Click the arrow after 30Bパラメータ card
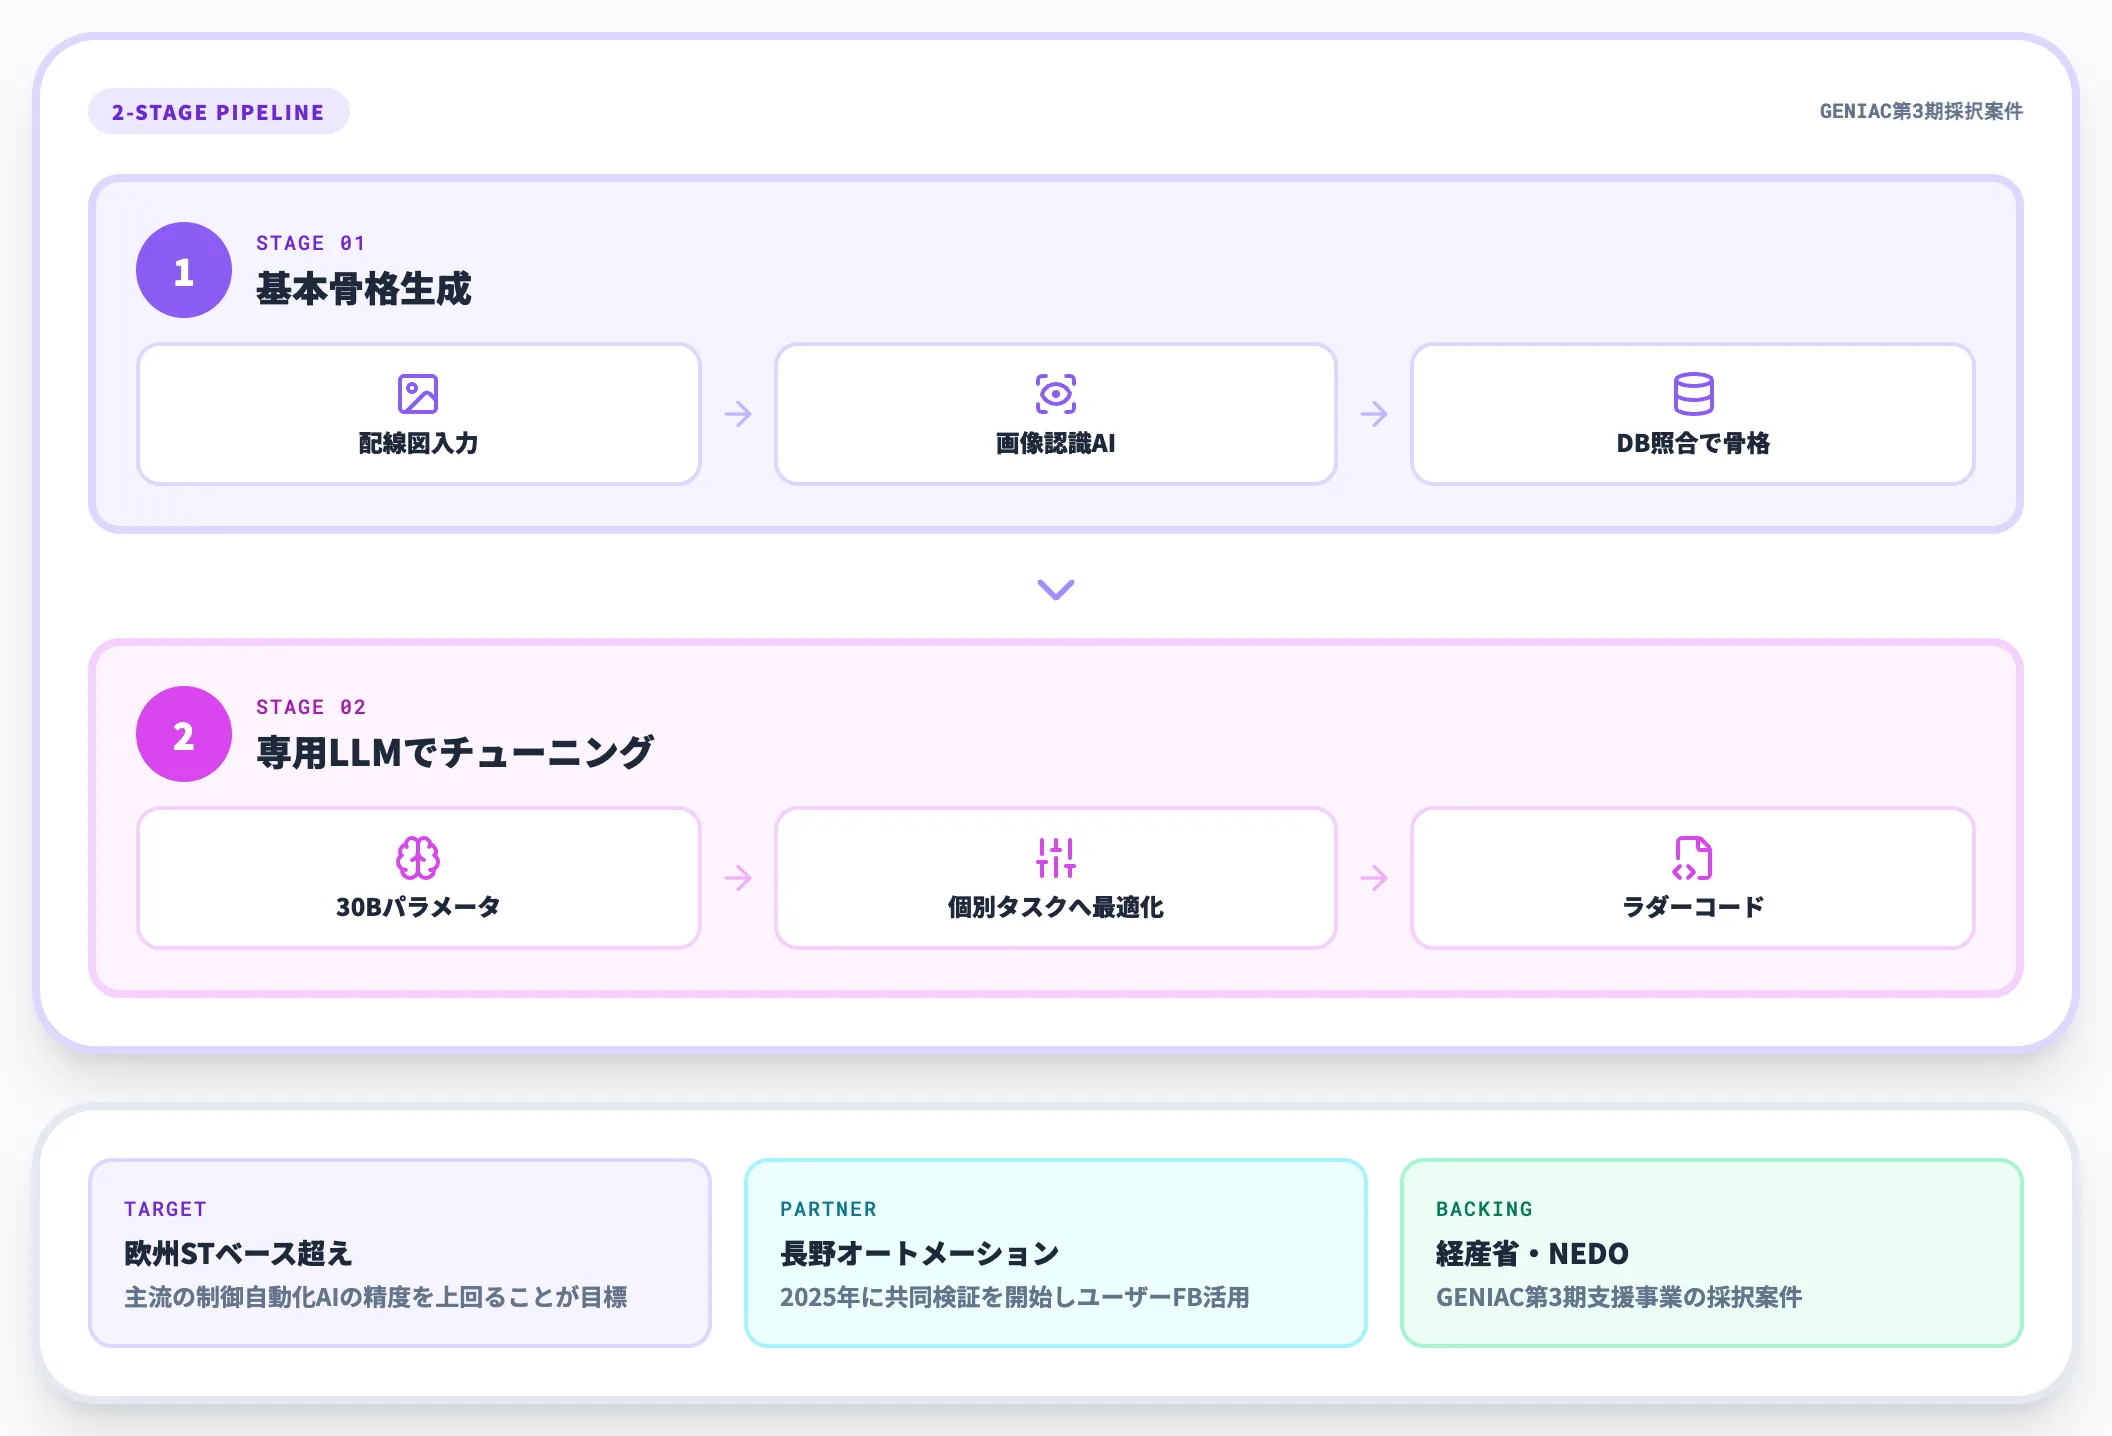2112x1436 pixels. [738, 878]
